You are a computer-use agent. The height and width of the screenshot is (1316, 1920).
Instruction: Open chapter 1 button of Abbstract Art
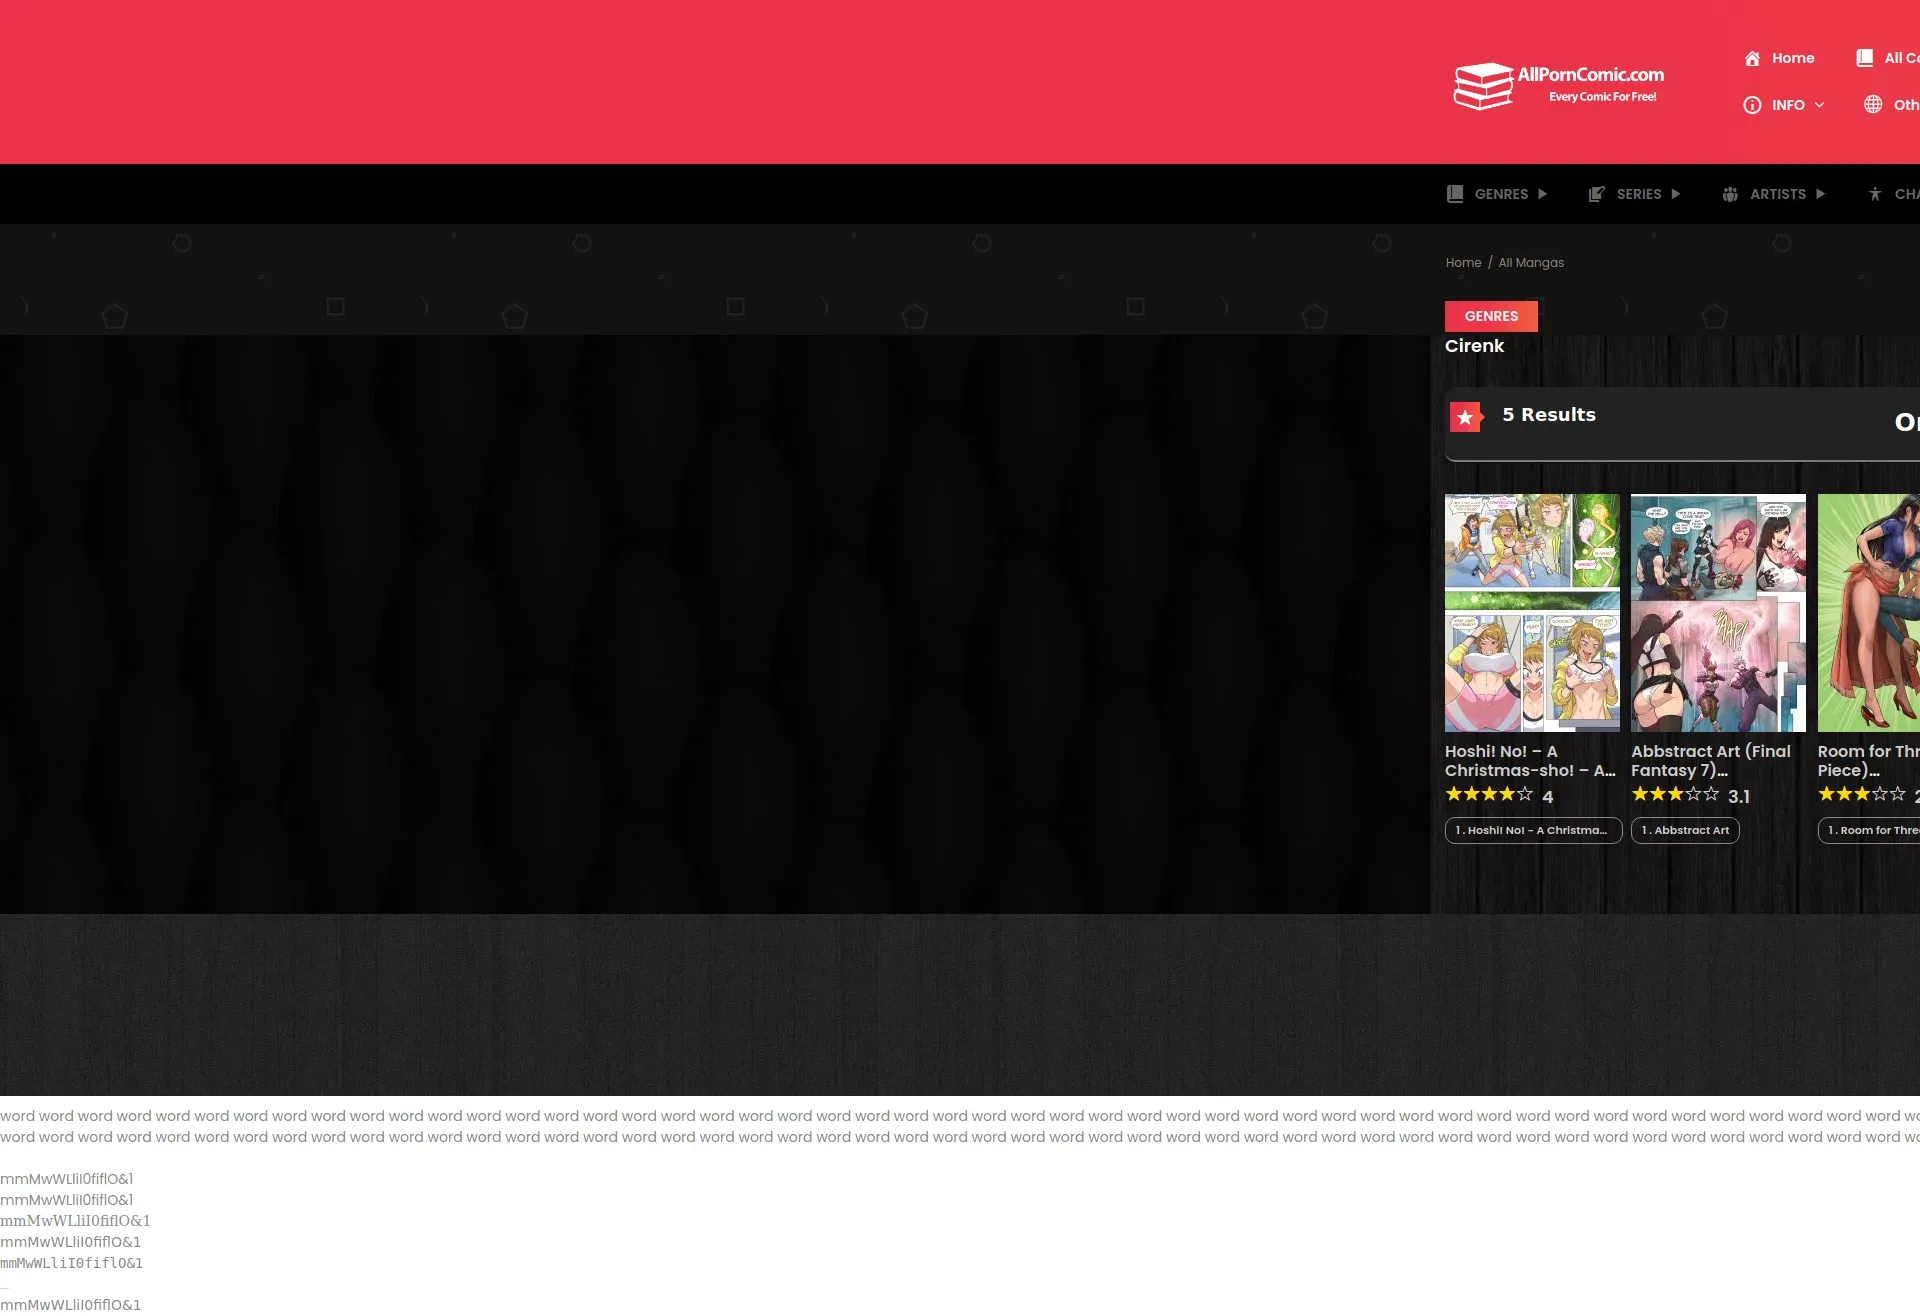1685,830
